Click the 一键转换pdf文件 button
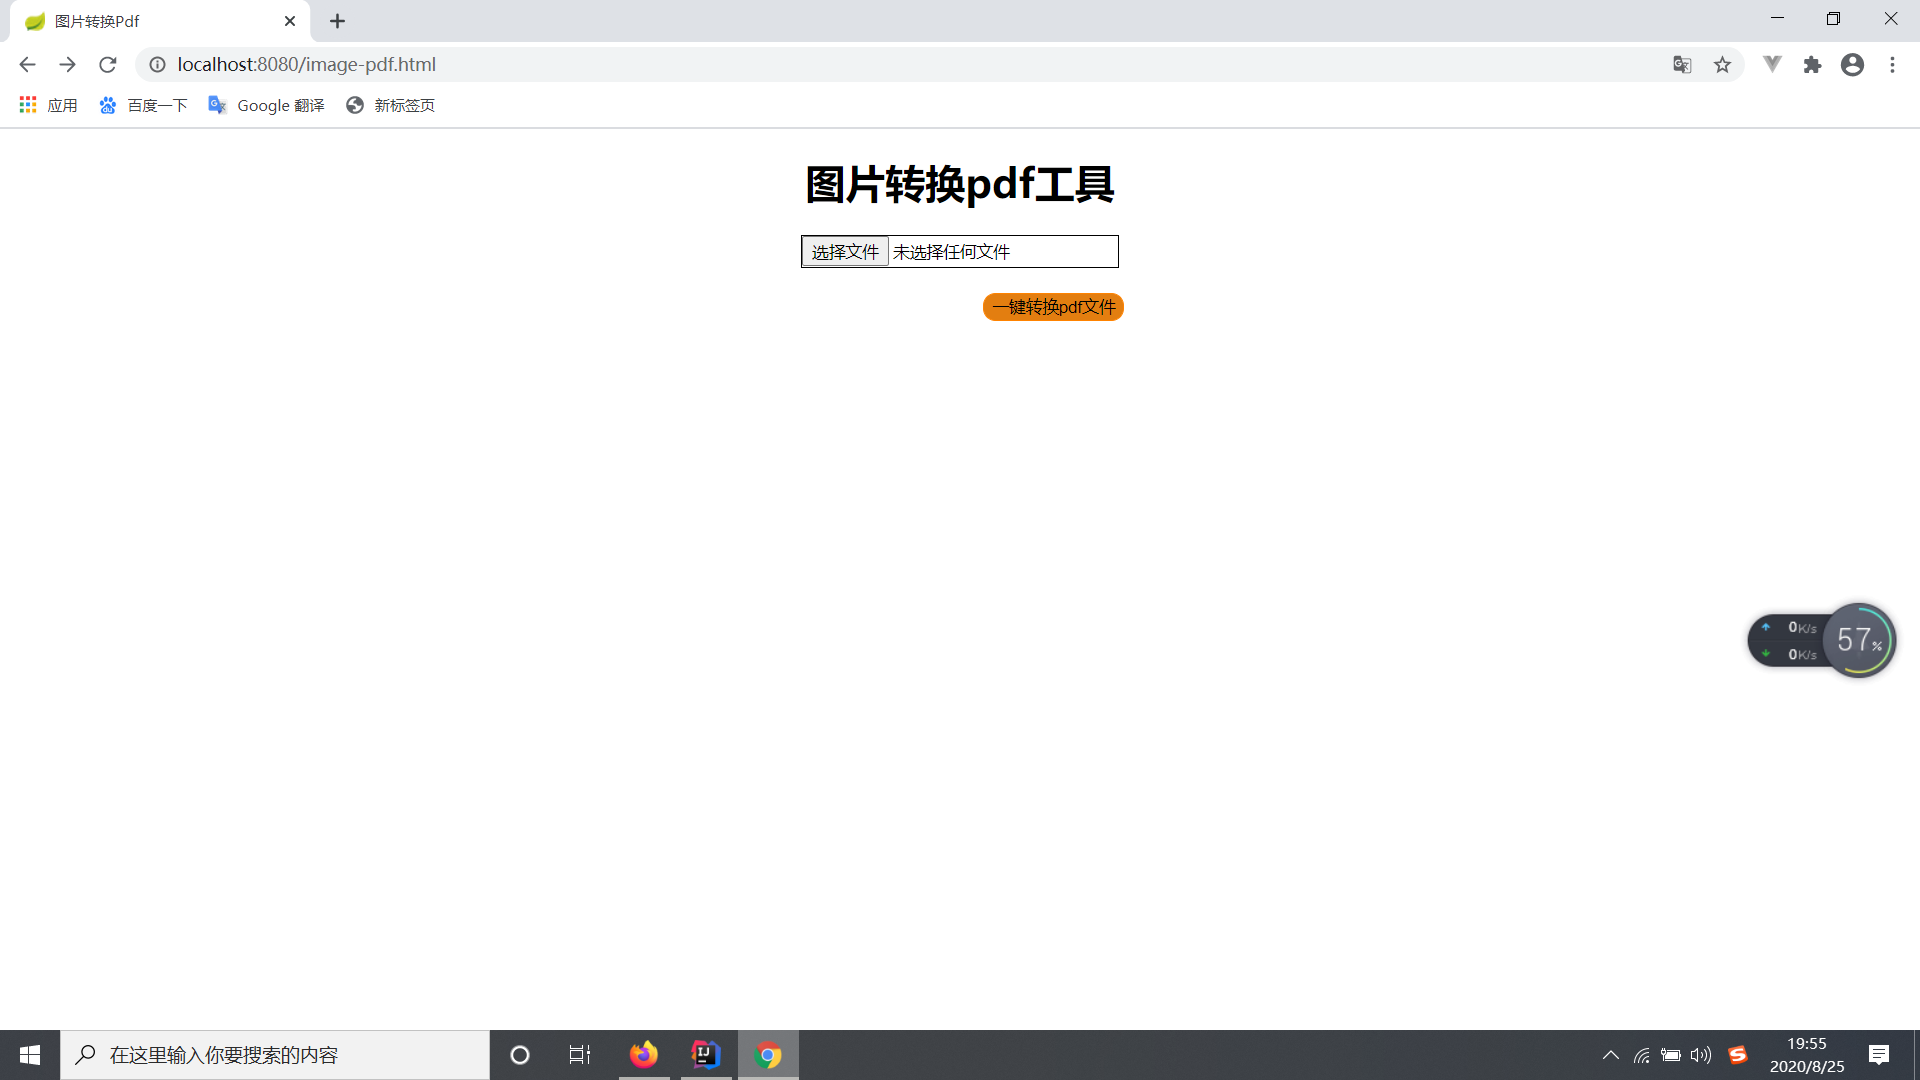Screen dimensions: 1920x1080 [x=1052, y=307]
